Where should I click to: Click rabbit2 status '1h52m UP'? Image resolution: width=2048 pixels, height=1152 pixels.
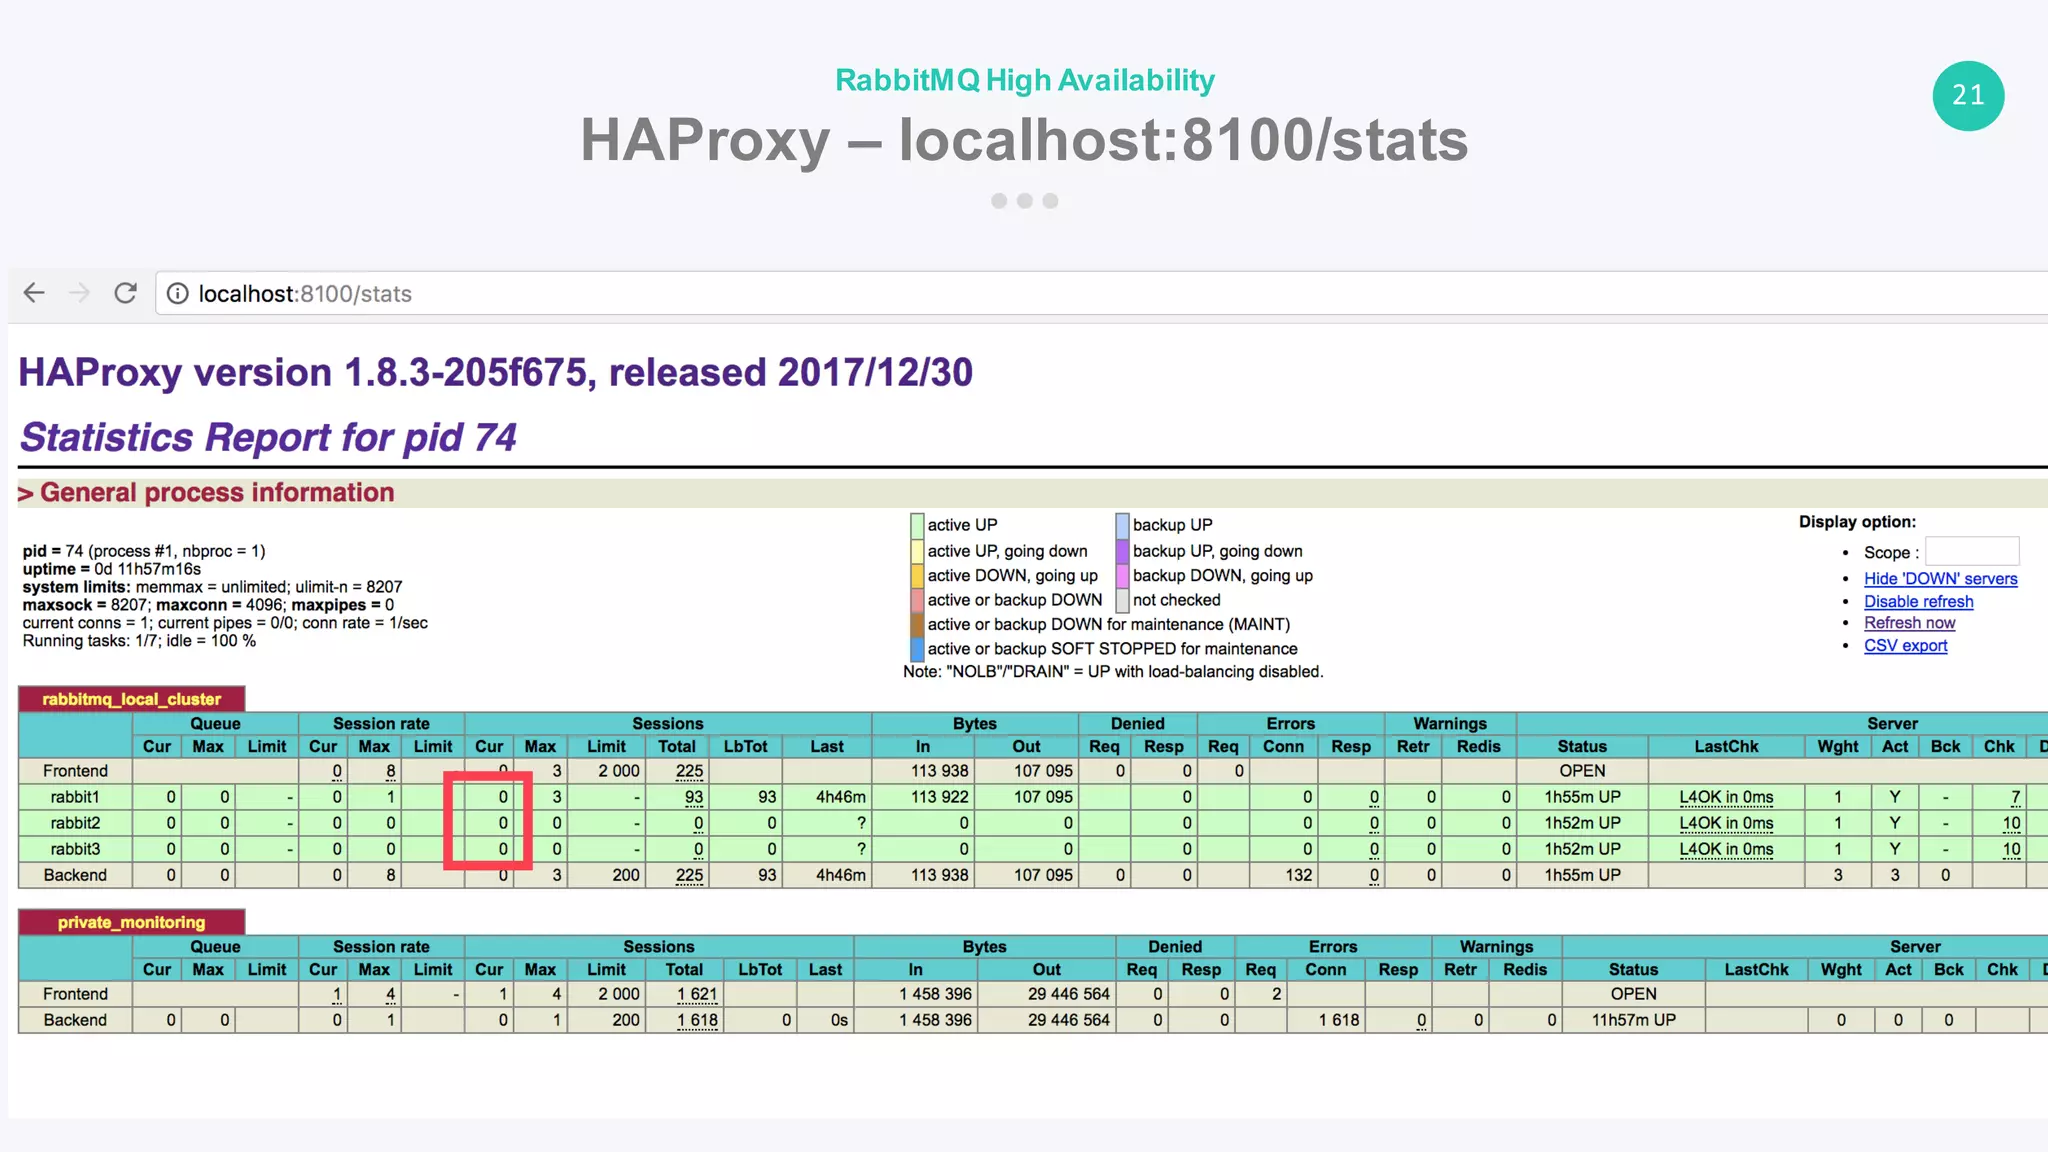[1582, 823]
